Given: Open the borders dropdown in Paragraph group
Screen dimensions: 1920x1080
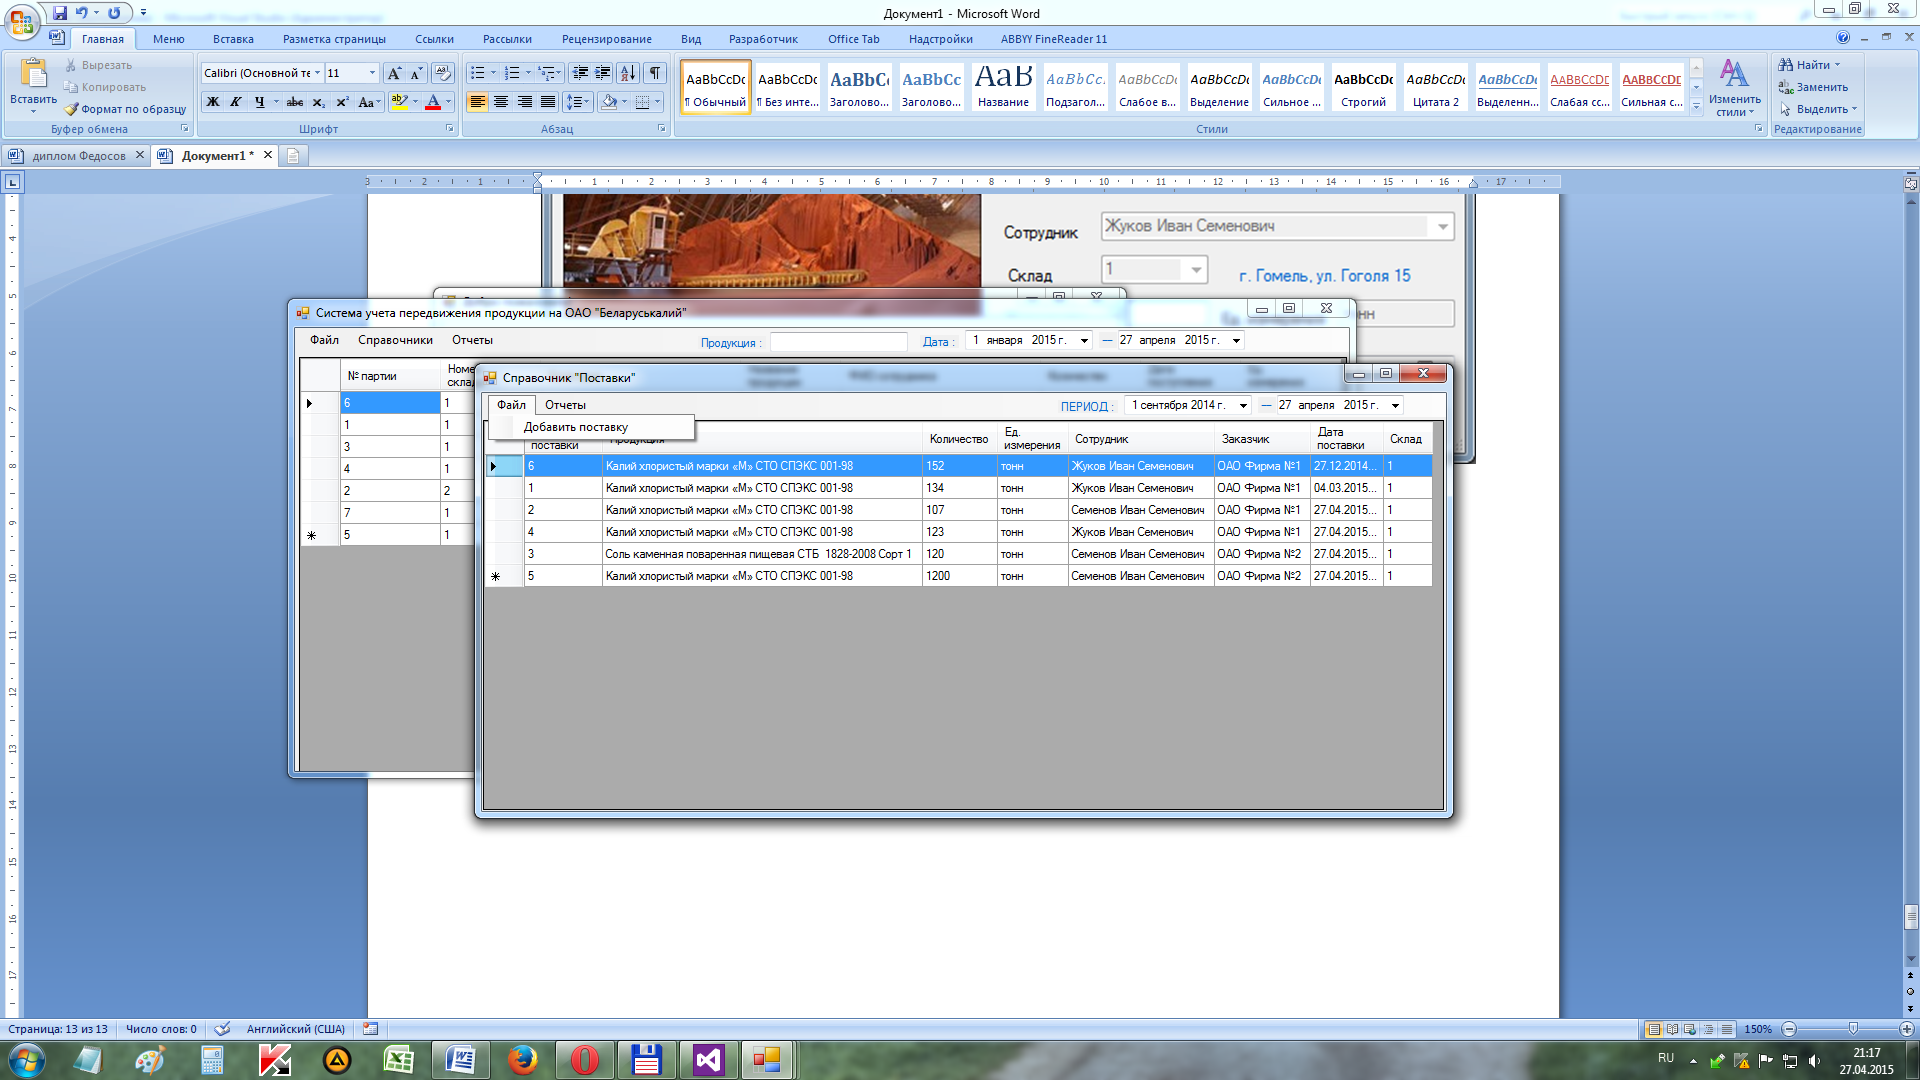Looking at the screenshot, I should click(657, 102).
